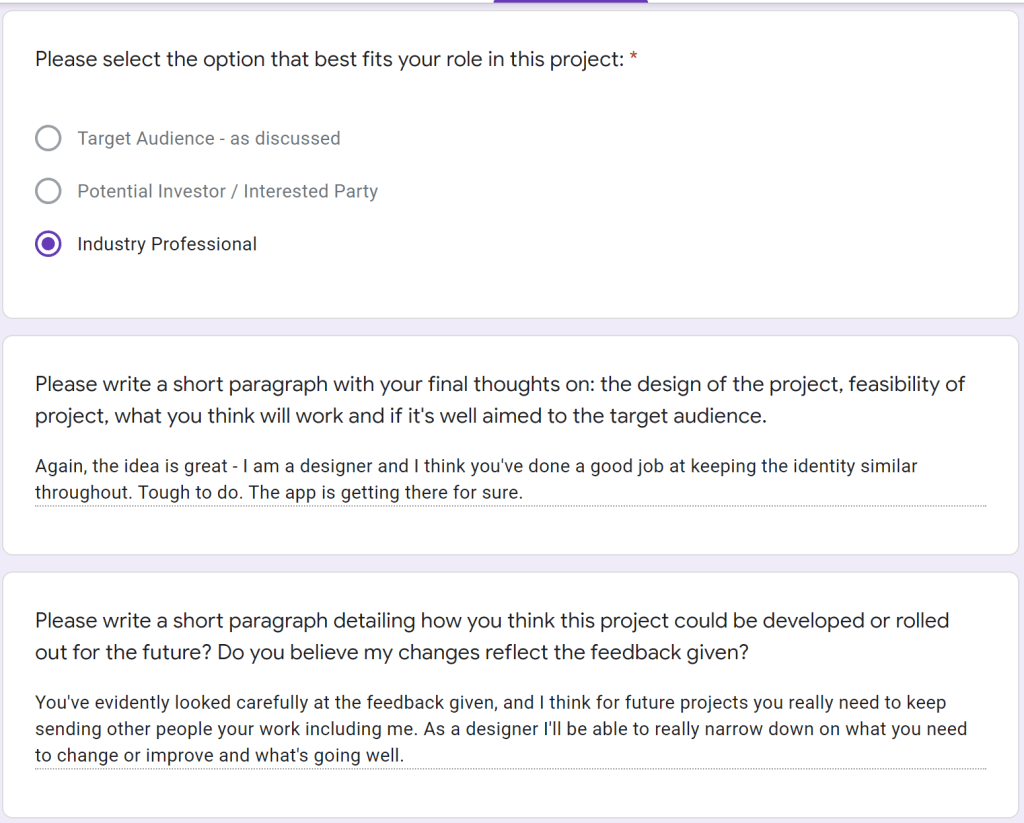Place cursor after "getting there for sure."
This screenshot has height=823, width=1024.
point(524,493)
